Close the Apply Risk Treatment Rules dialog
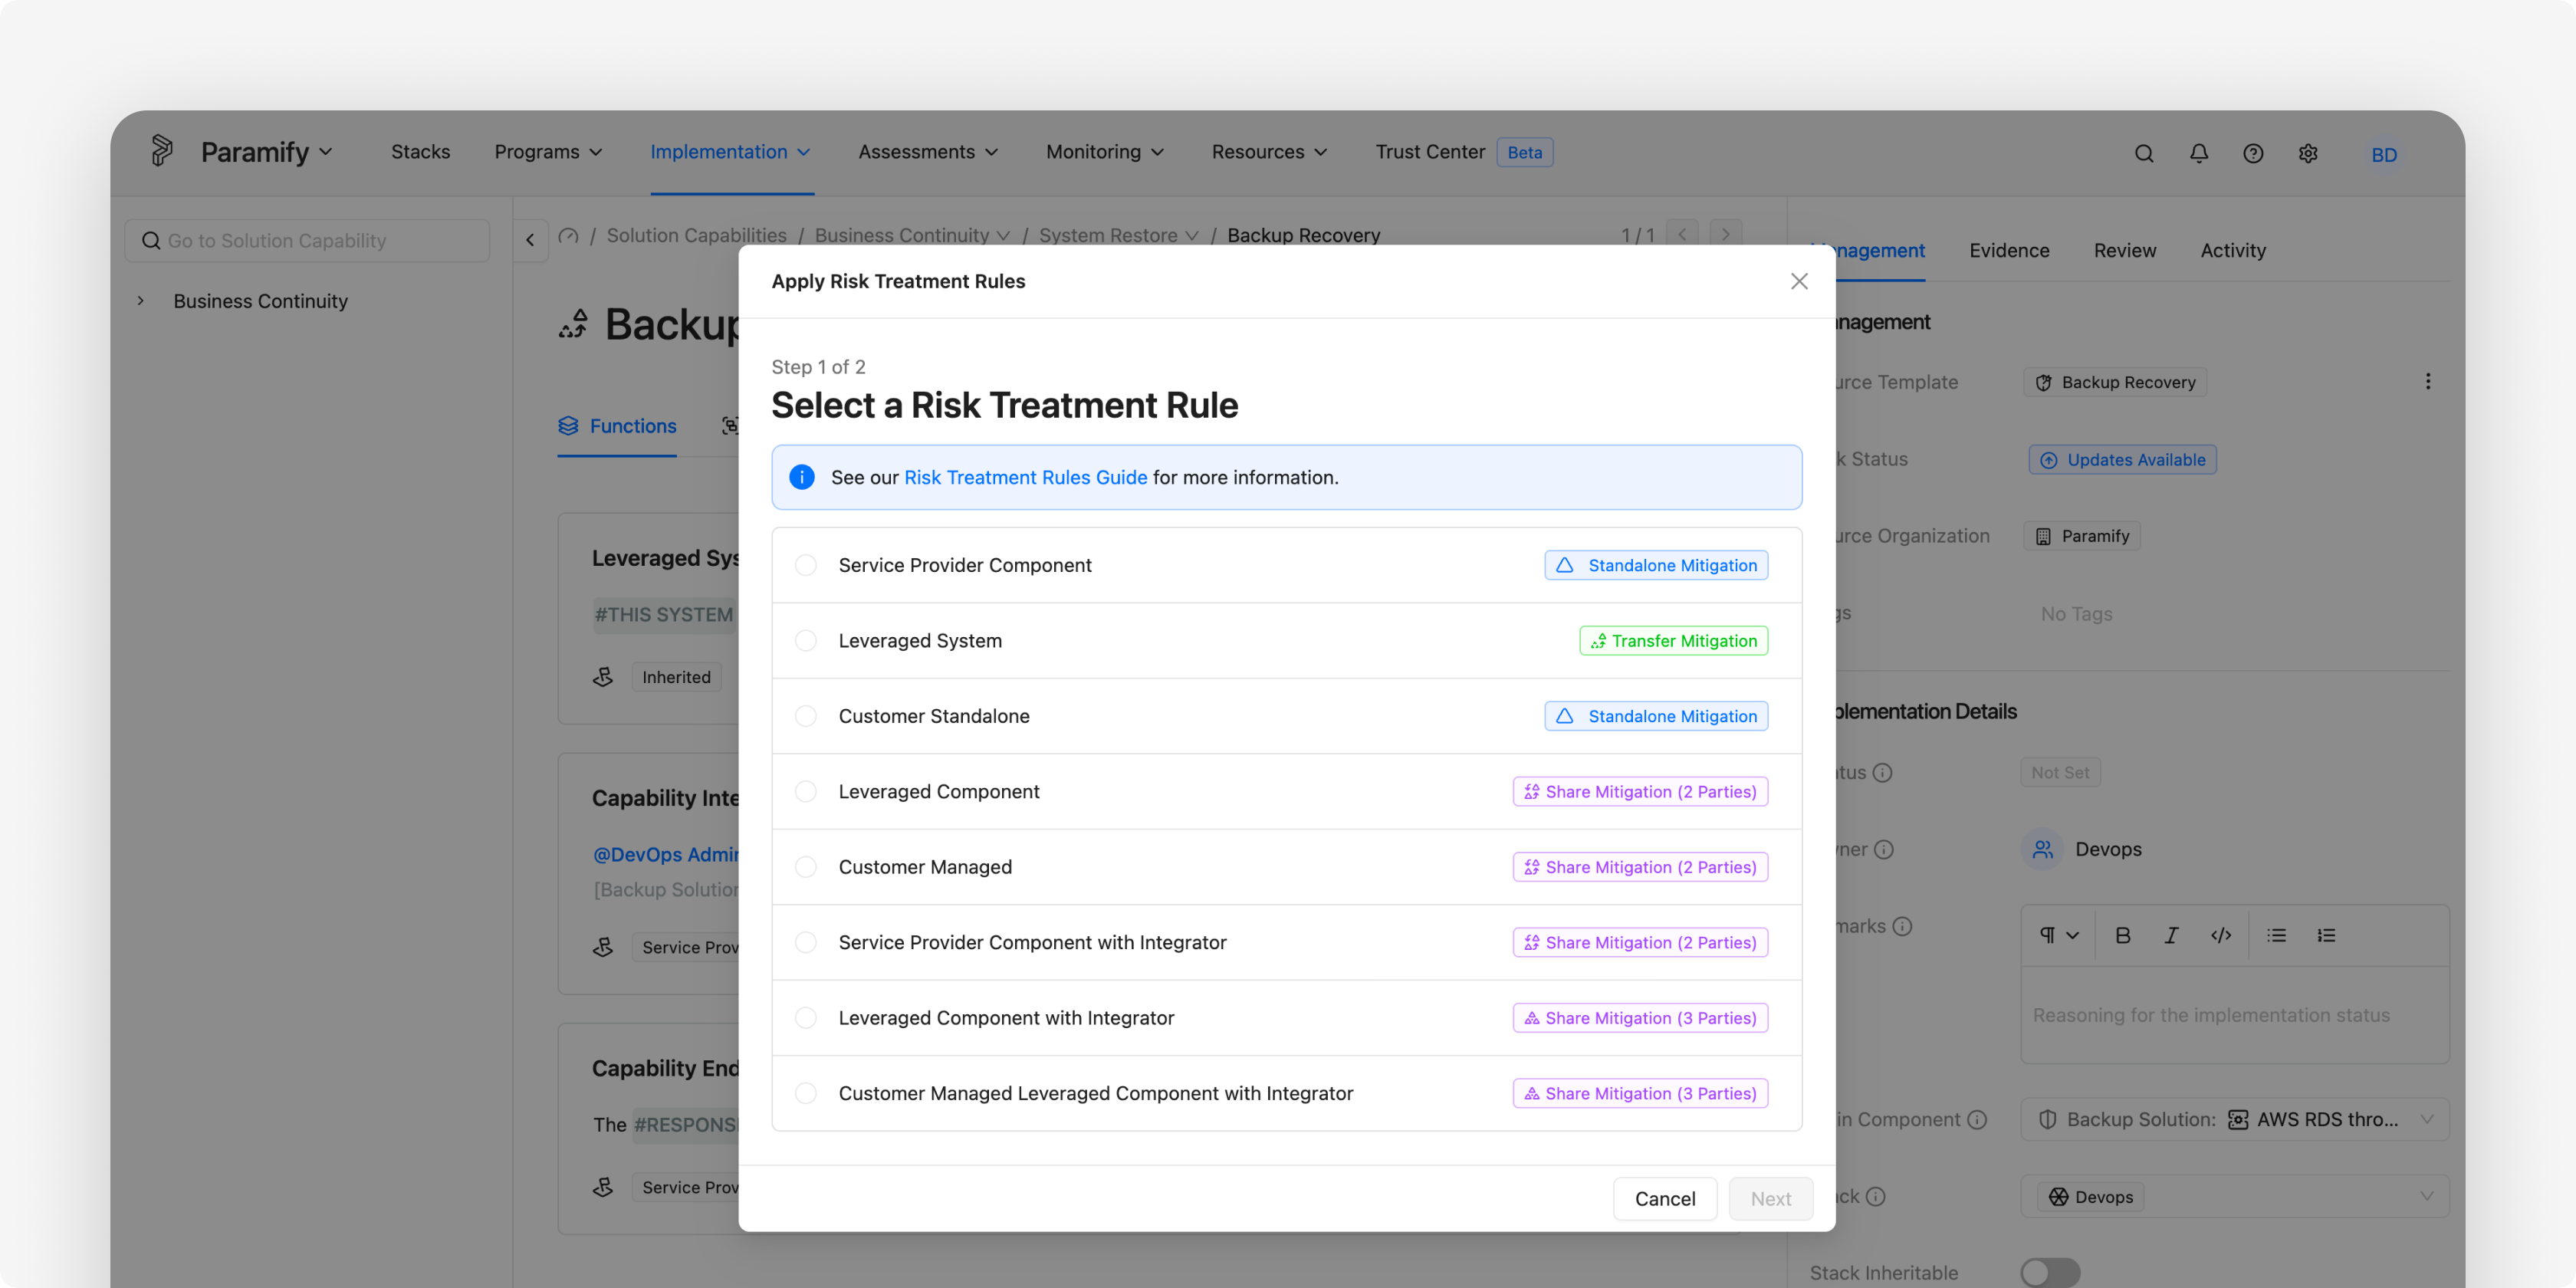 pos(1798,281)
